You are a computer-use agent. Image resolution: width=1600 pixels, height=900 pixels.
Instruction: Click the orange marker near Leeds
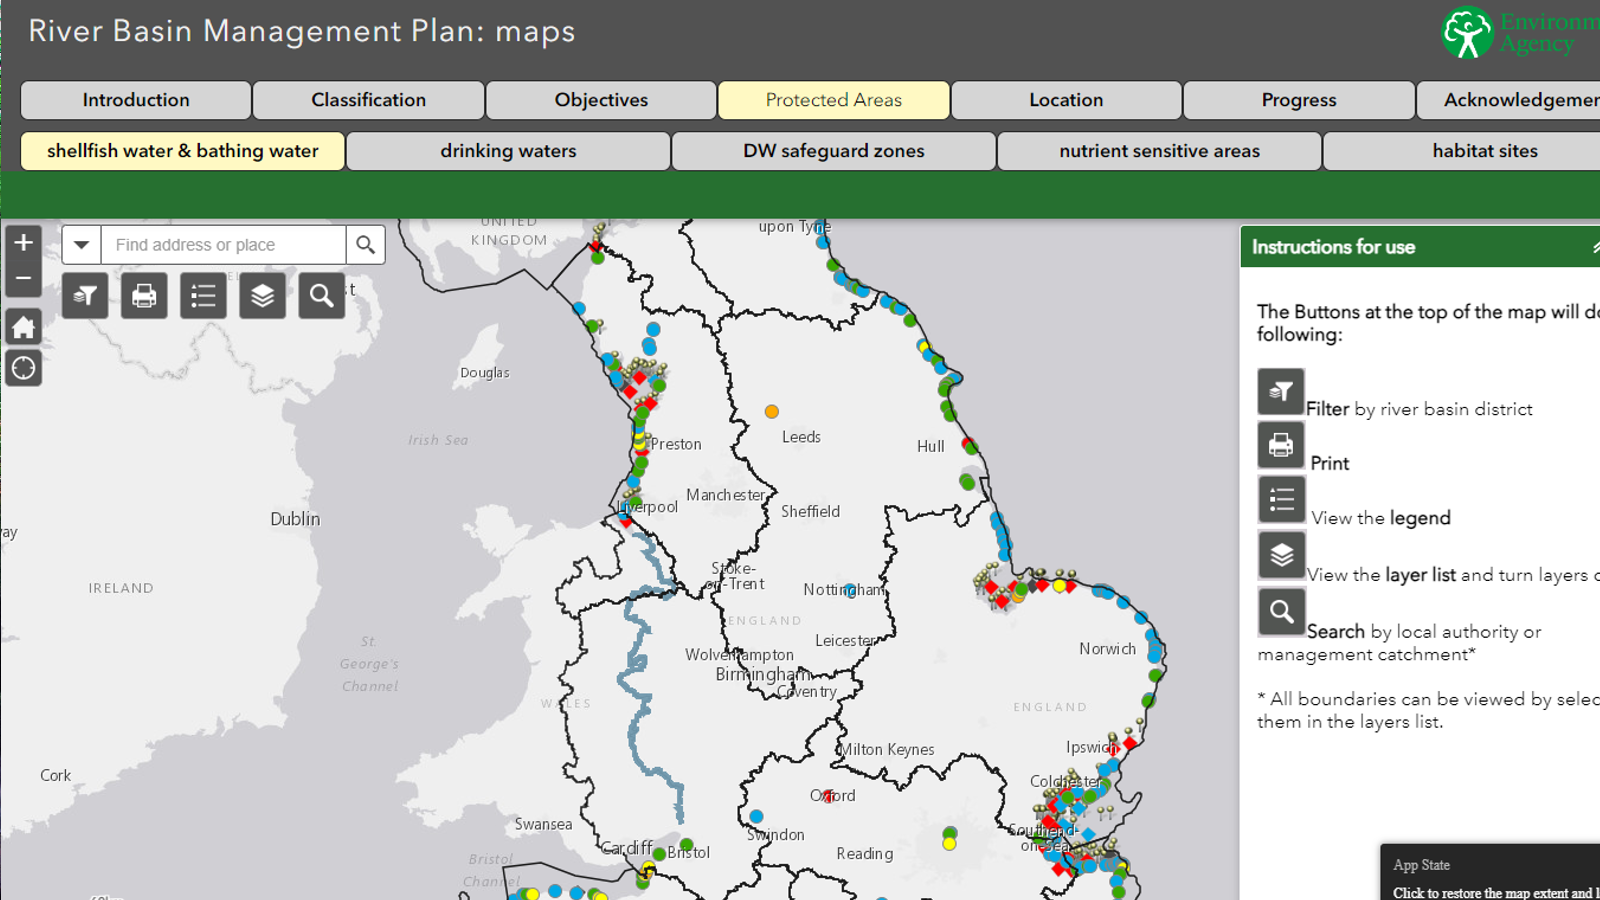pyautogui.click(x=771, y=411)
